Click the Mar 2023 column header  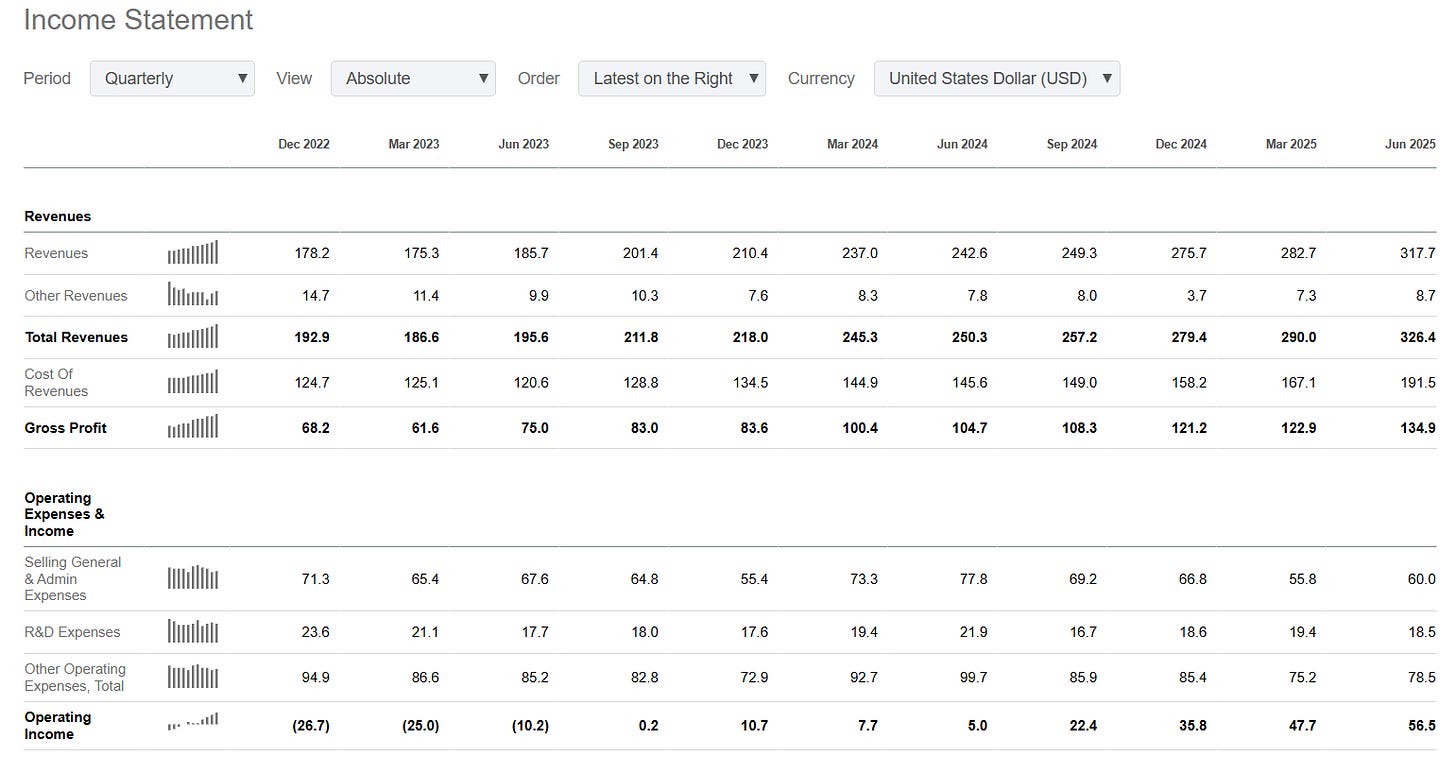(x=414, y=144)
